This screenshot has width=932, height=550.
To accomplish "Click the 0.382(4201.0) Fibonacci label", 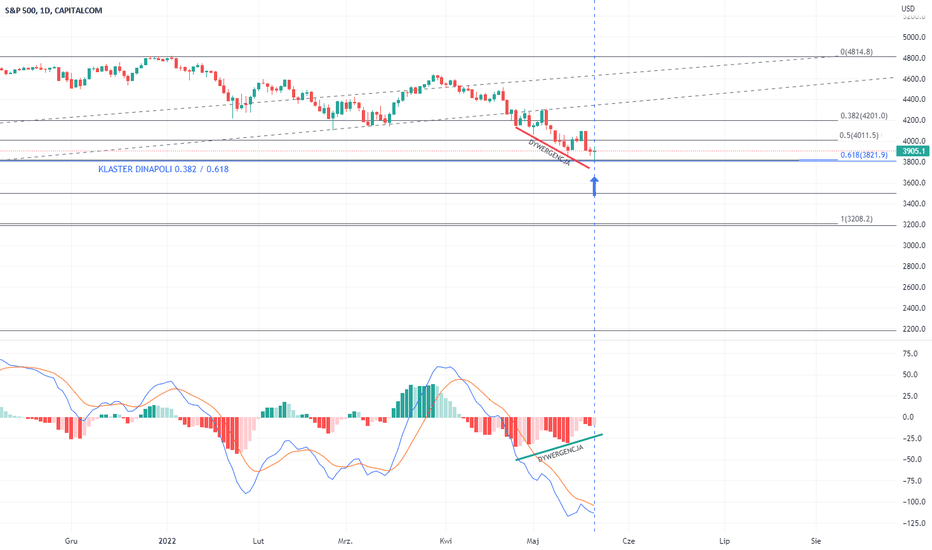I will point(864,116).
